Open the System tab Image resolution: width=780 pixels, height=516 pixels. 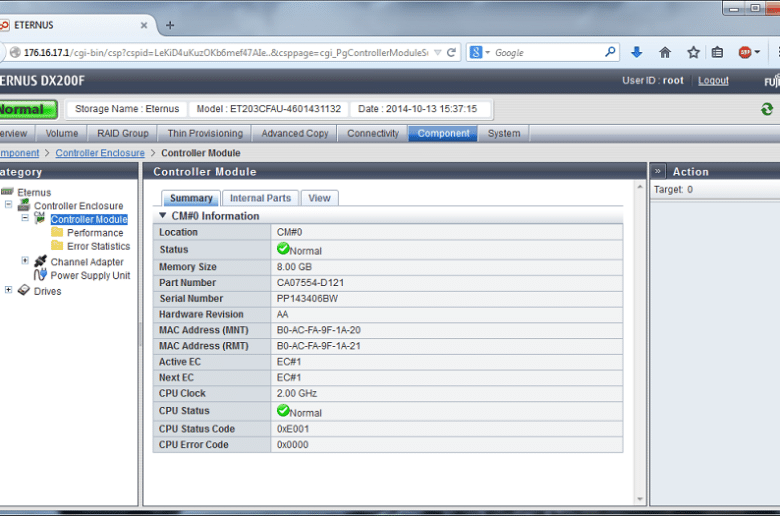504,133
